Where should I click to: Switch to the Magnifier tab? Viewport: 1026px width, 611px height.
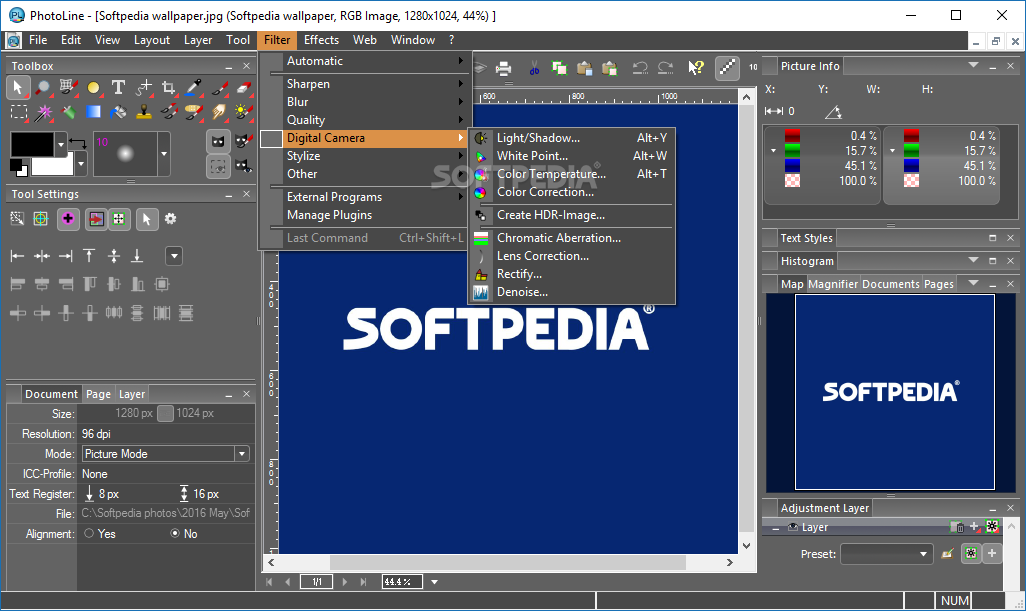tap(832, 284)
